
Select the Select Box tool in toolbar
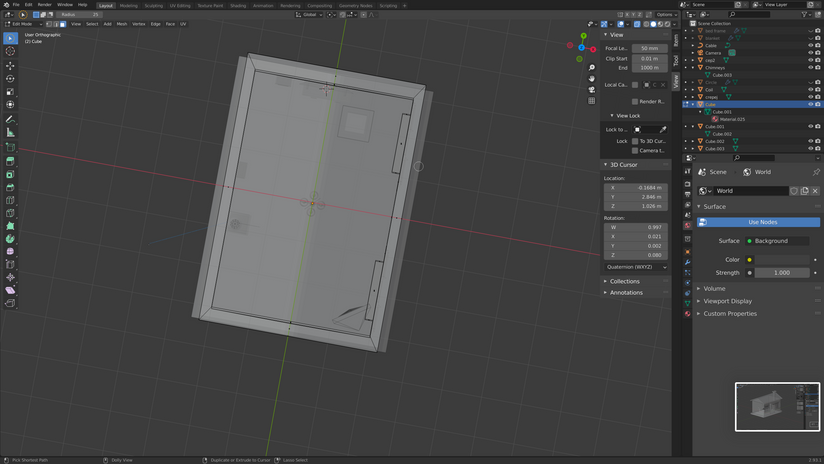point(10,38)
